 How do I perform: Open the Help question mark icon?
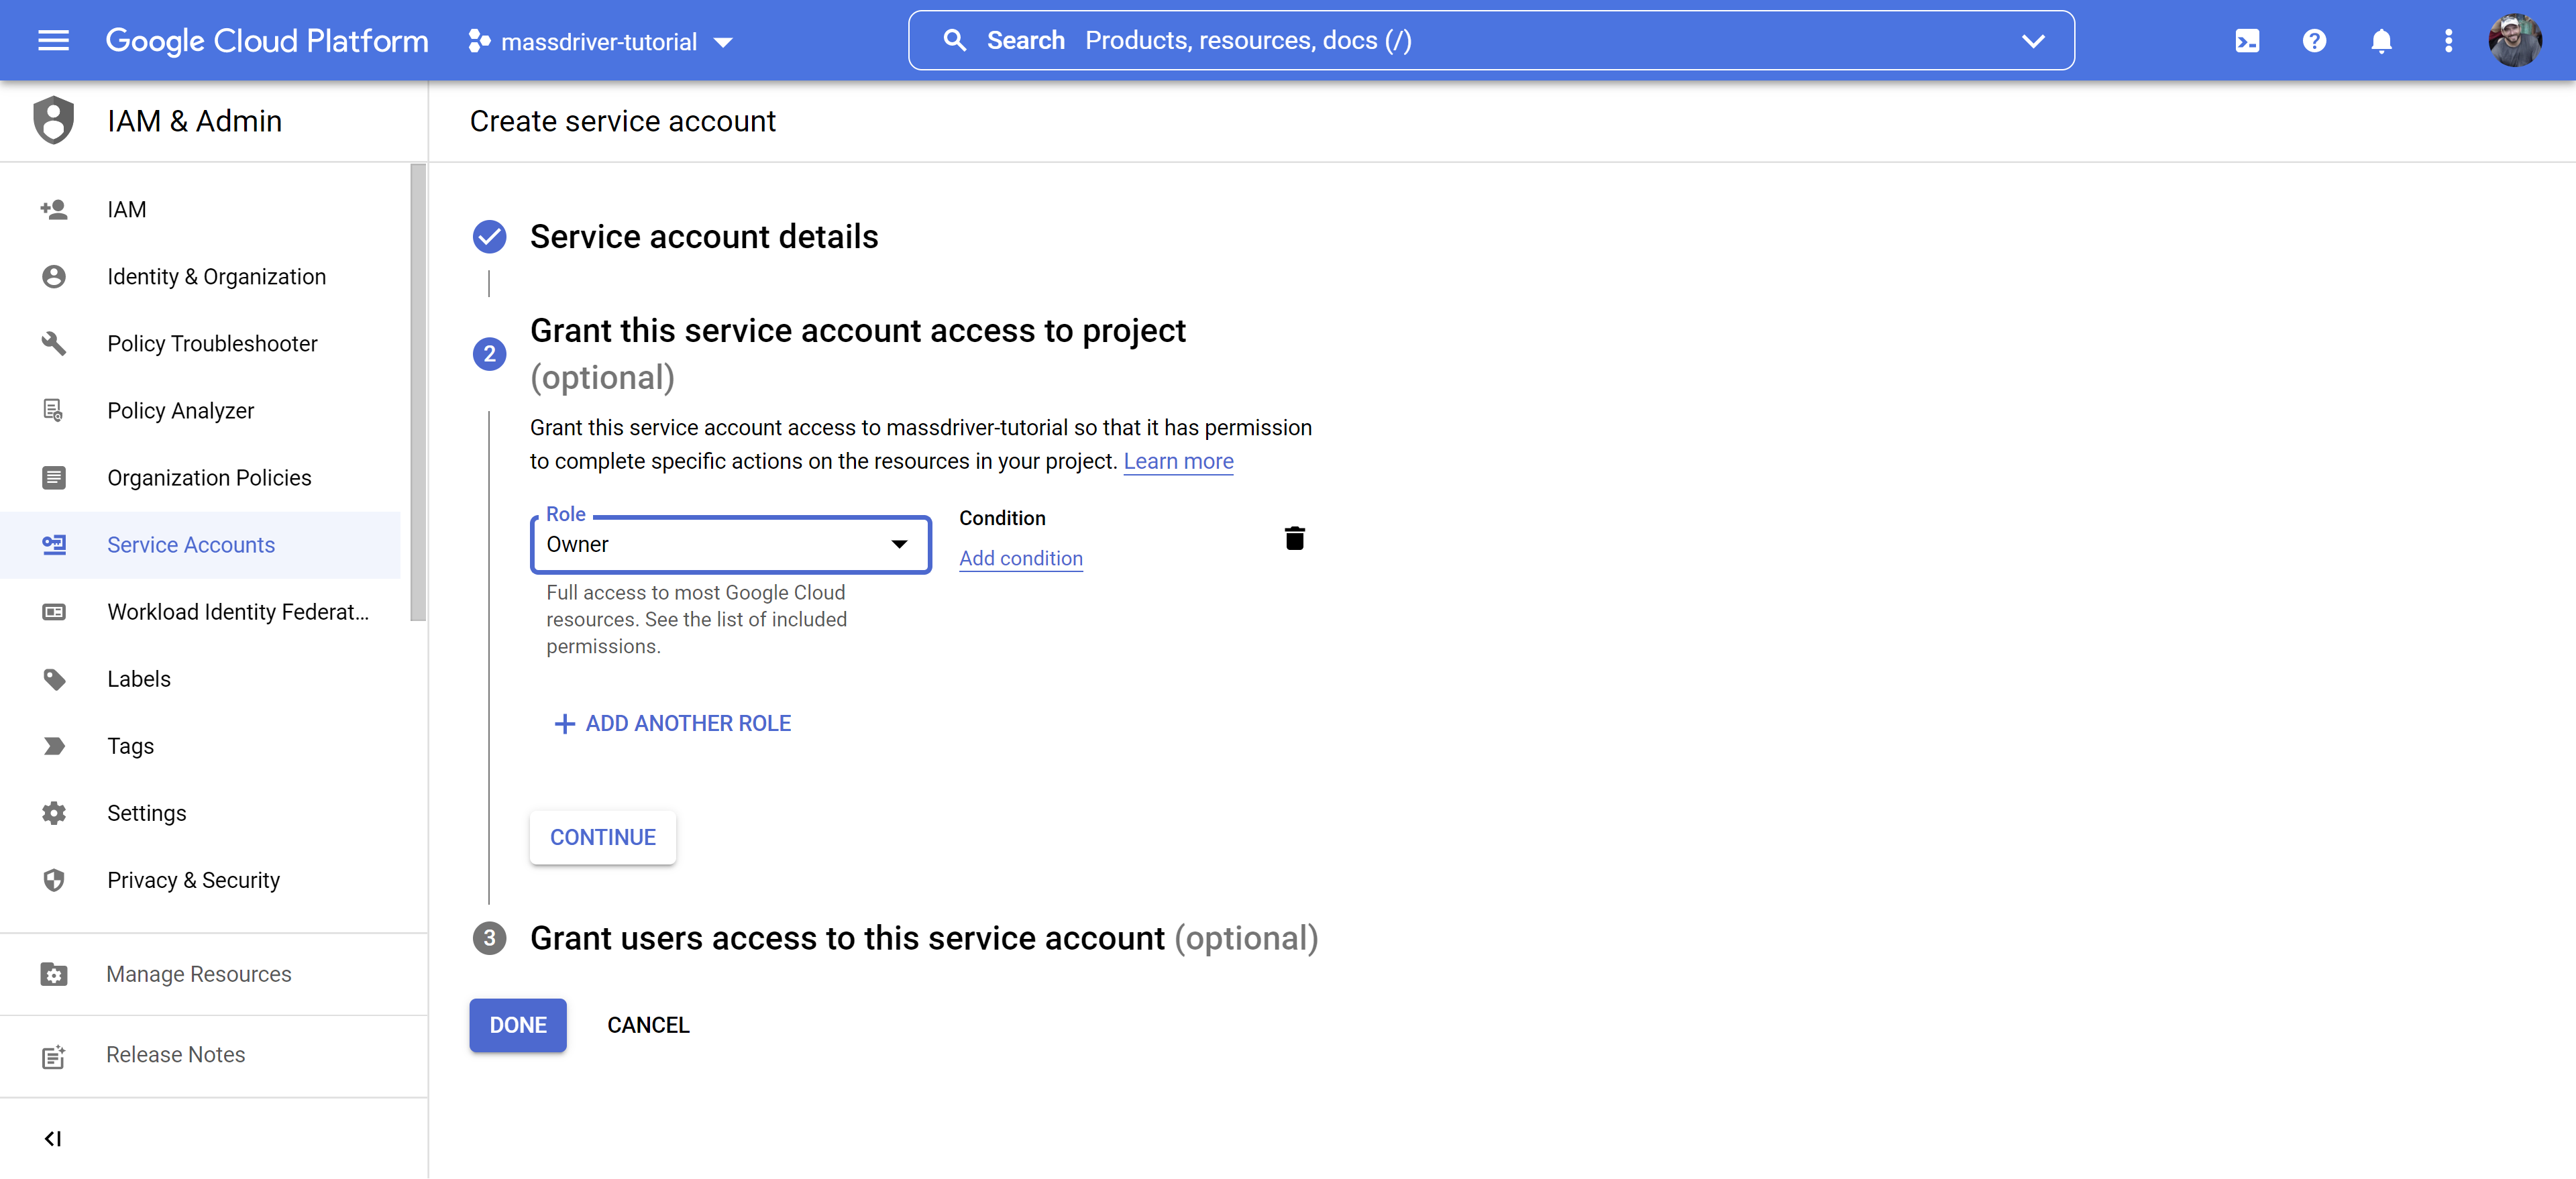coord(2314,41)
